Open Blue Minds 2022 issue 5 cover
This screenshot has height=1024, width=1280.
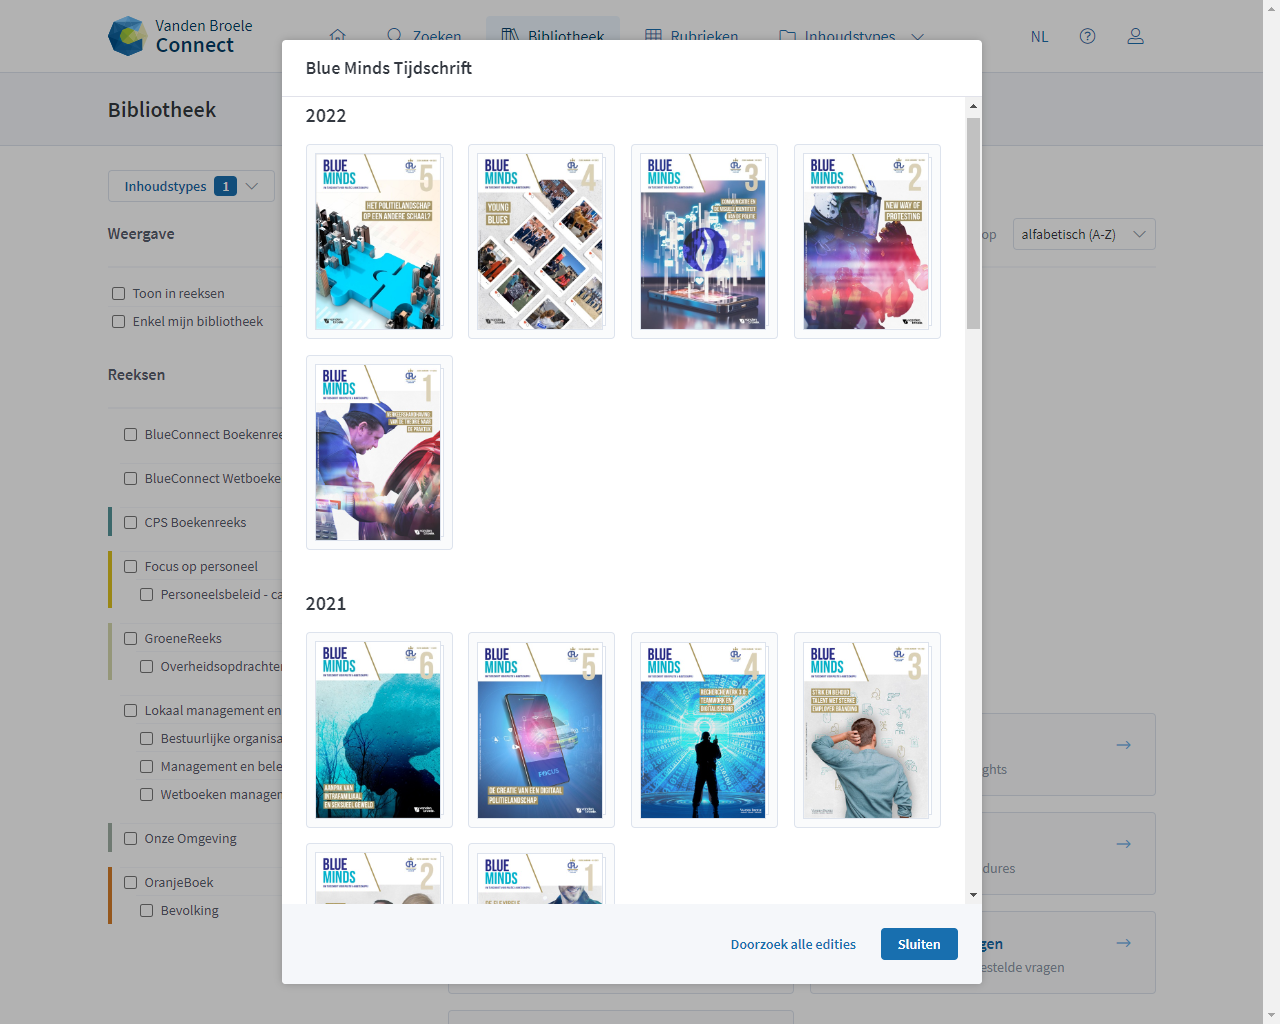[379, 241]
